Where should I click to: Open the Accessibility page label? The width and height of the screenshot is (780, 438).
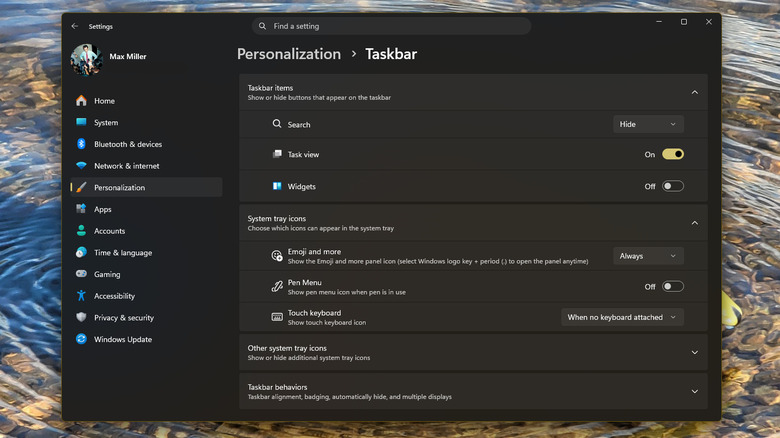(x=114, y=296)
